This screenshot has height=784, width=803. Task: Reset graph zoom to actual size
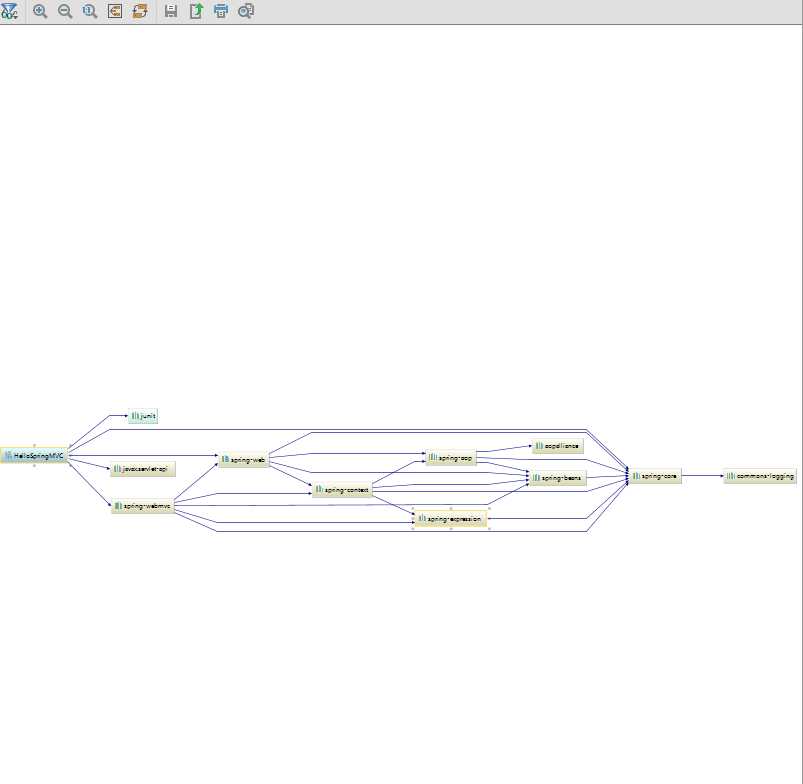90,11
